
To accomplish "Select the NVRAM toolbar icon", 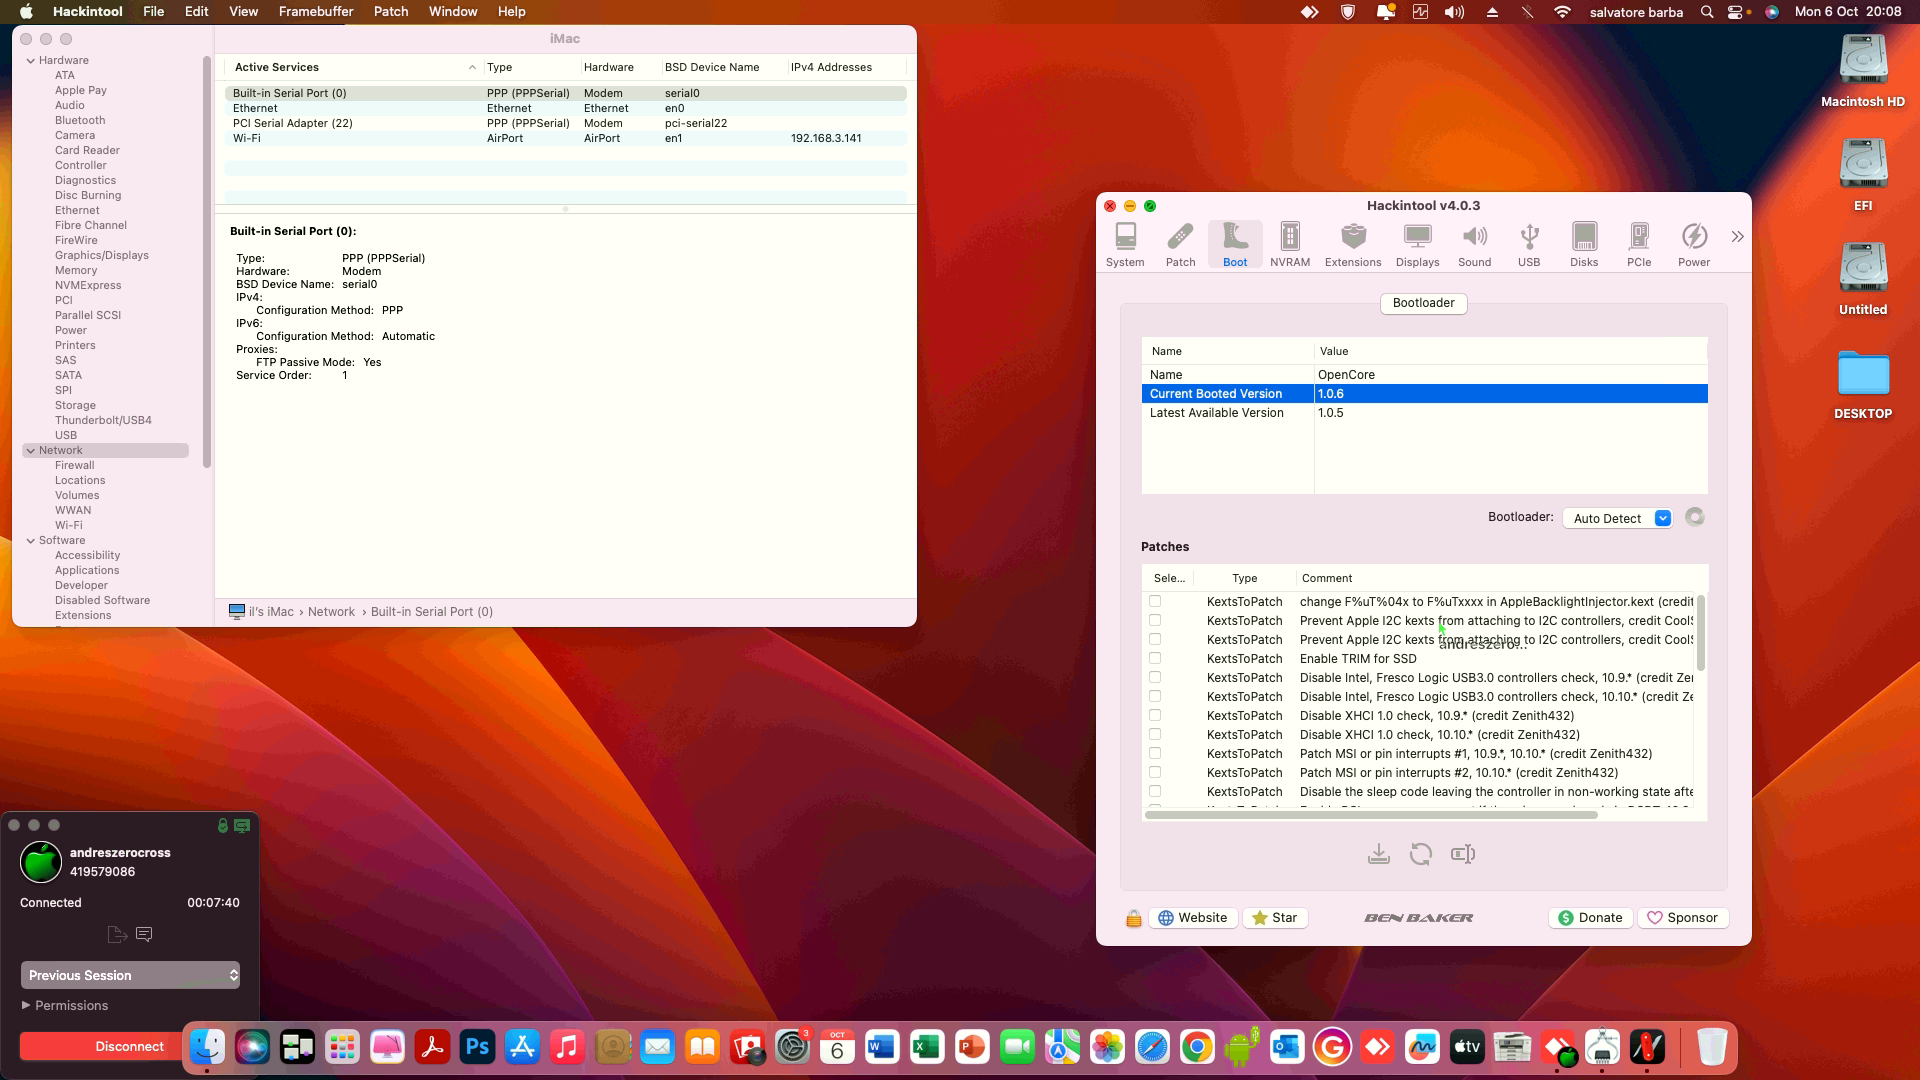I will coord(1290,245).
